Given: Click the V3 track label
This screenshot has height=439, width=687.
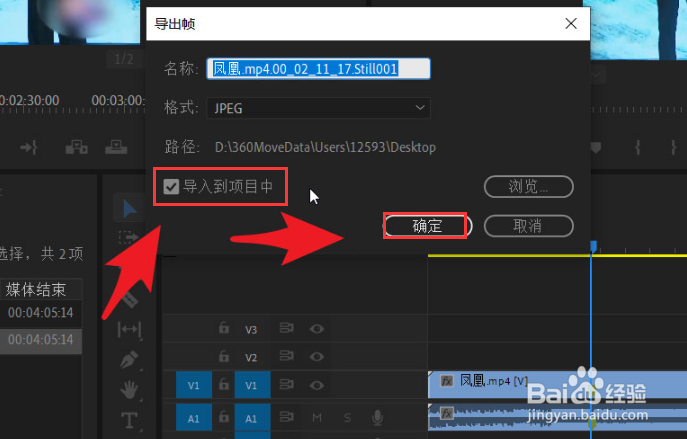Looking at the screenshot, I should 251,329.
